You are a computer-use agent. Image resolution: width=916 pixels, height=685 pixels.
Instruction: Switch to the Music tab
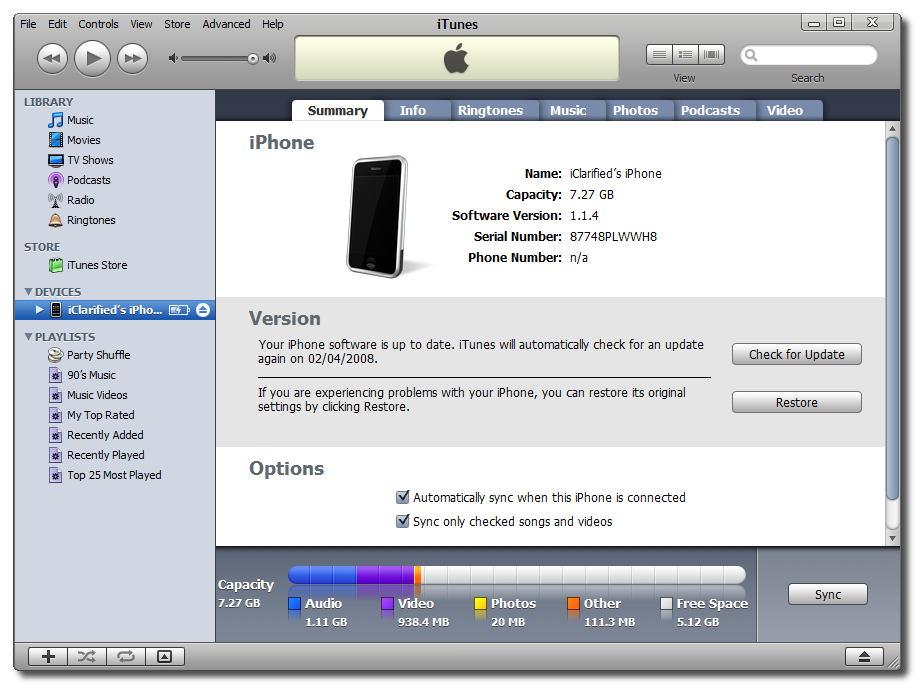568,110
